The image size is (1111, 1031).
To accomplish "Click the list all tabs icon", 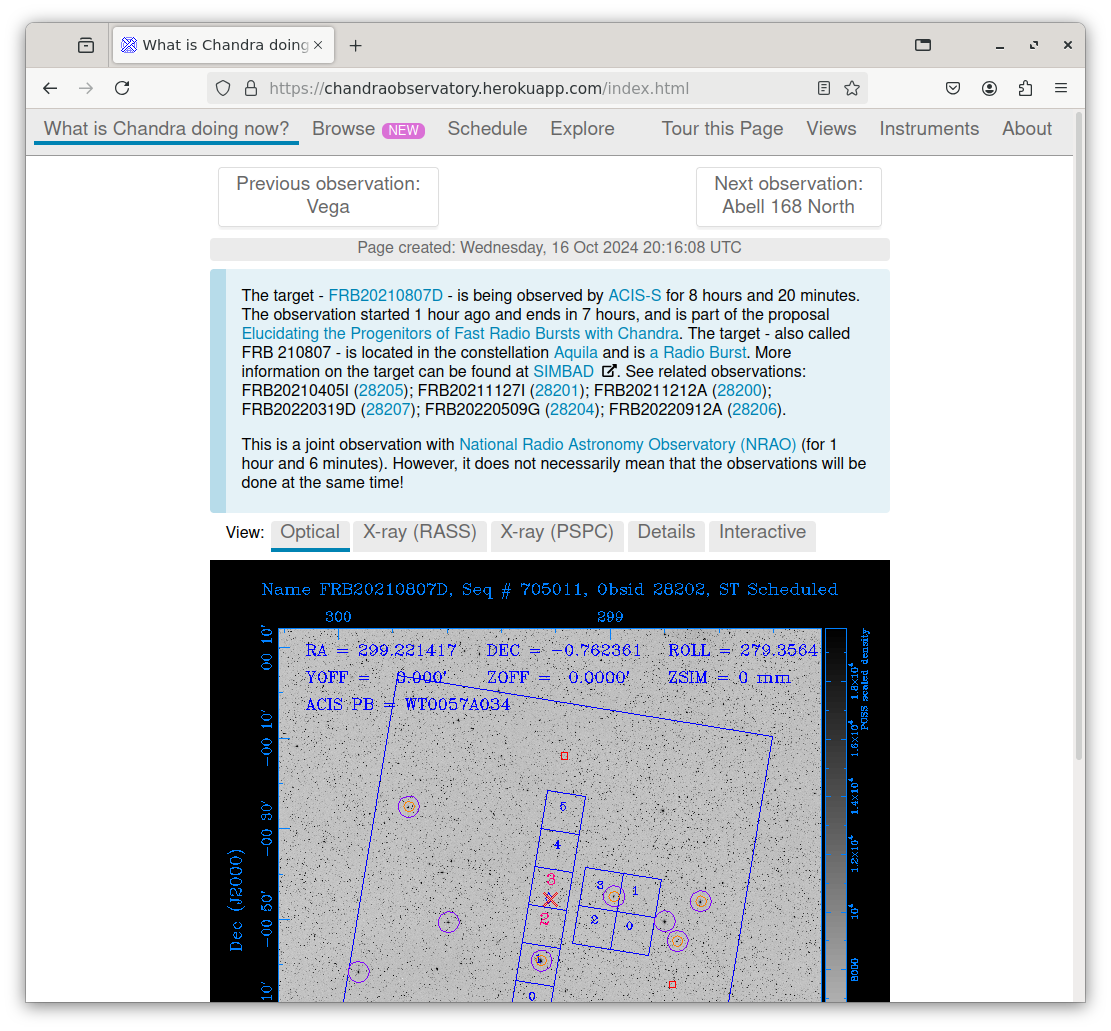I will coord(923,45).
